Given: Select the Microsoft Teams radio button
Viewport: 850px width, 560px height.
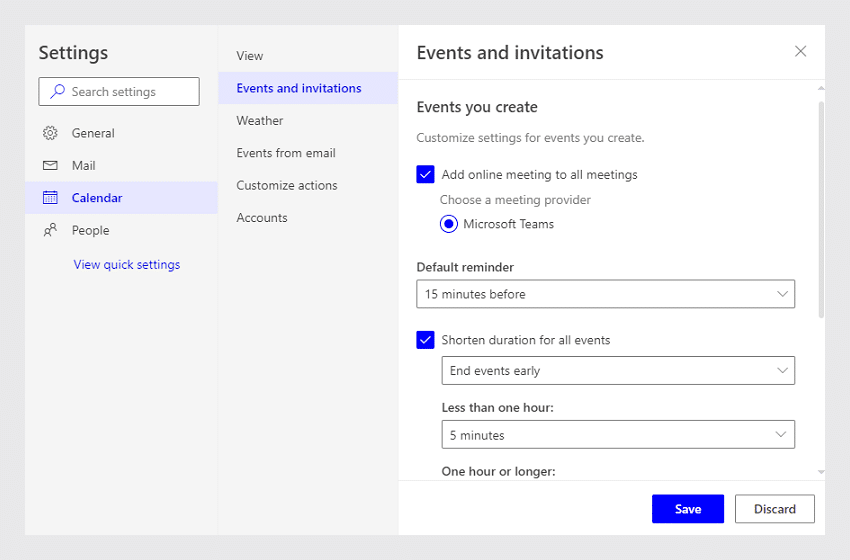Looking at the screenshot, I should point(449,224).
